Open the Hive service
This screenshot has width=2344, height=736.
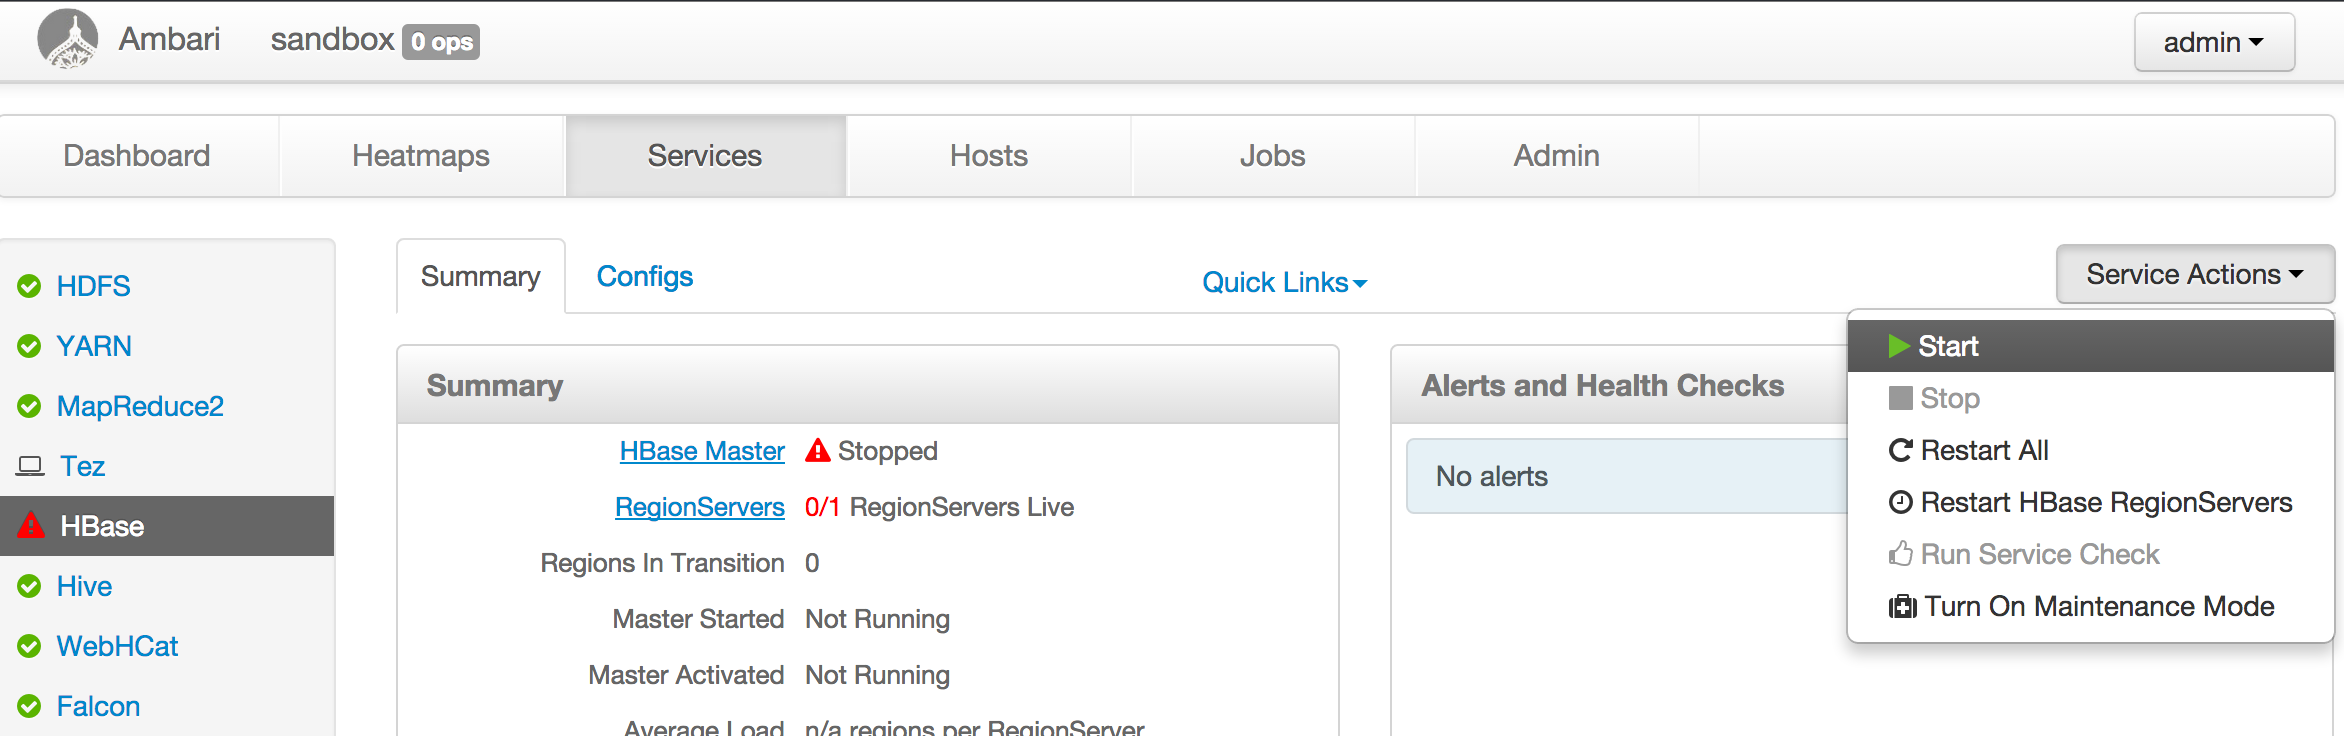click(84, 586)
